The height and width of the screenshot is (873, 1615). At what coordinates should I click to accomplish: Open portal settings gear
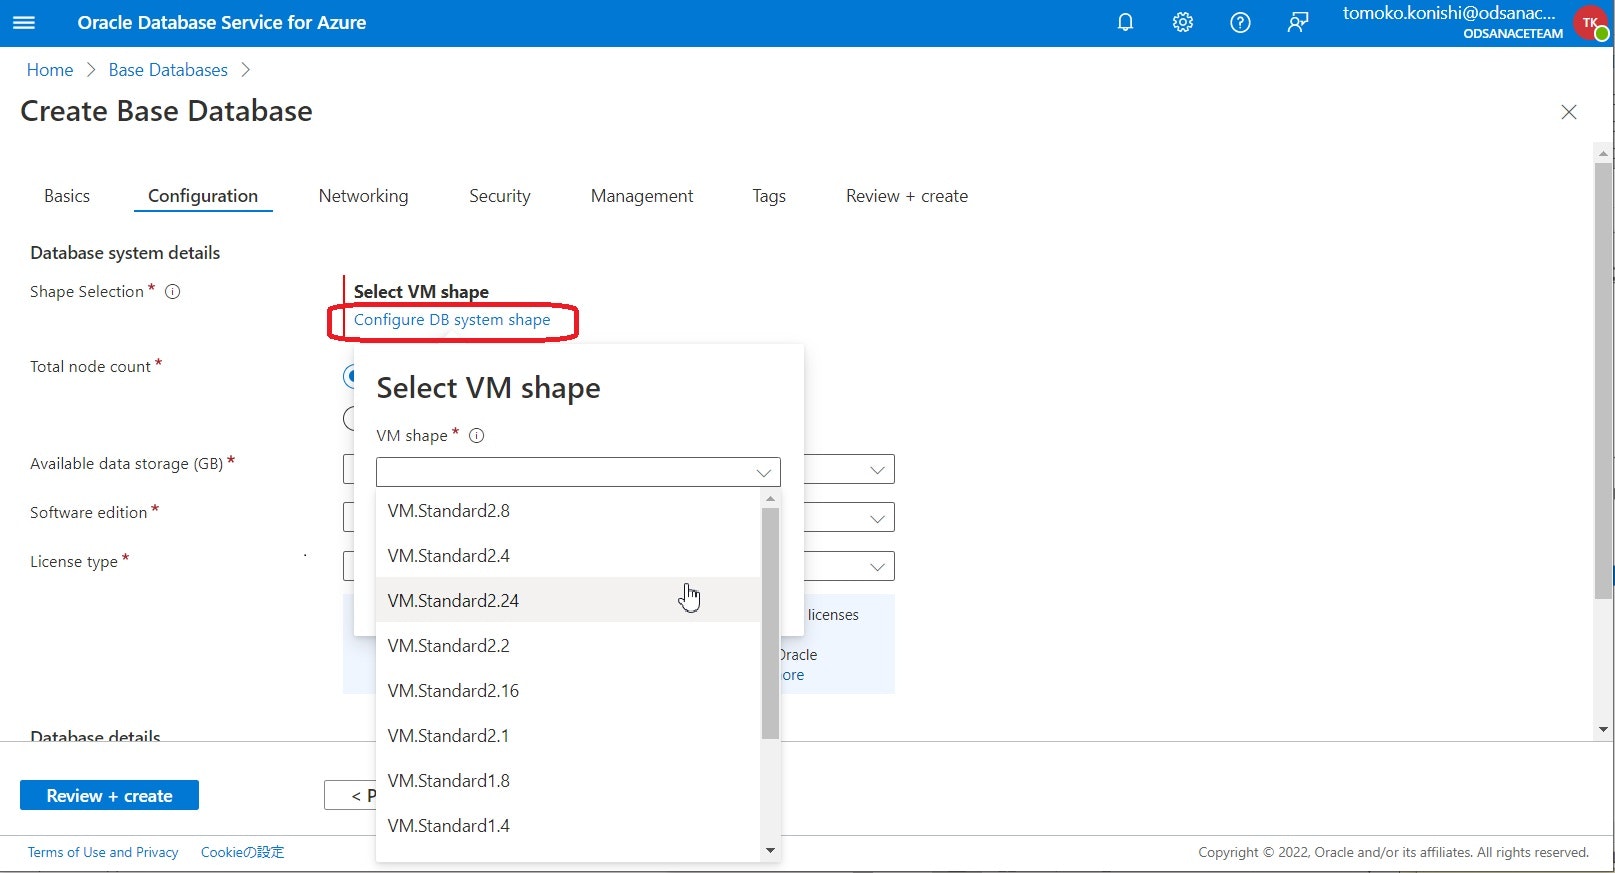click(x=1183, y=22)
